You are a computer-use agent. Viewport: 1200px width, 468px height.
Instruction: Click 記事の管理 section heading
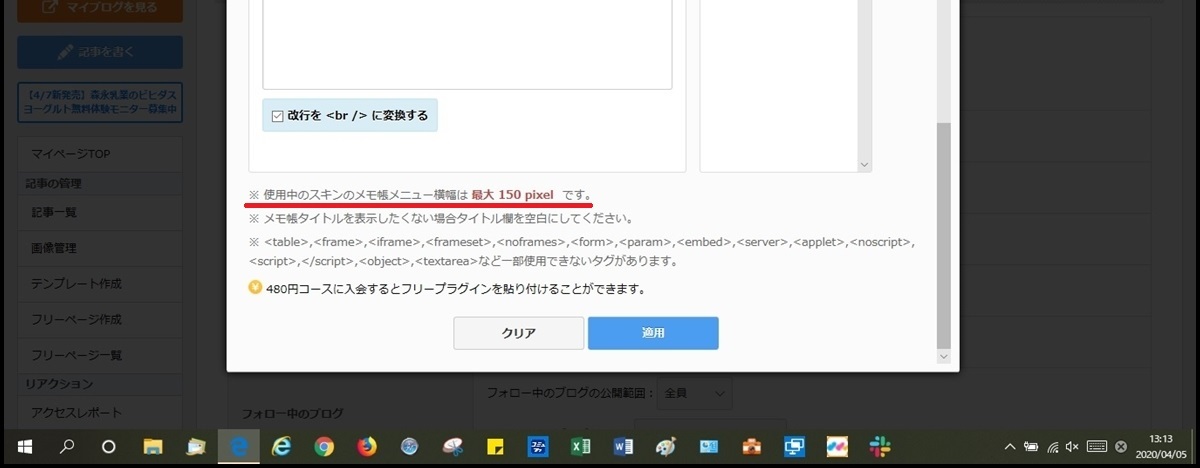pos(56,183)
